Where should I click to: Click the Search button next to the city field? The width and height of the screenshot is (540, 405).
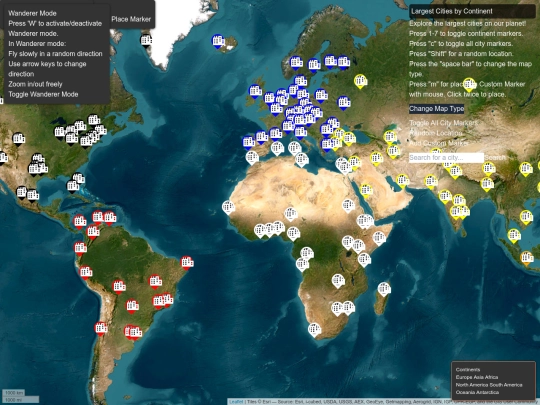tap(495, 158)
